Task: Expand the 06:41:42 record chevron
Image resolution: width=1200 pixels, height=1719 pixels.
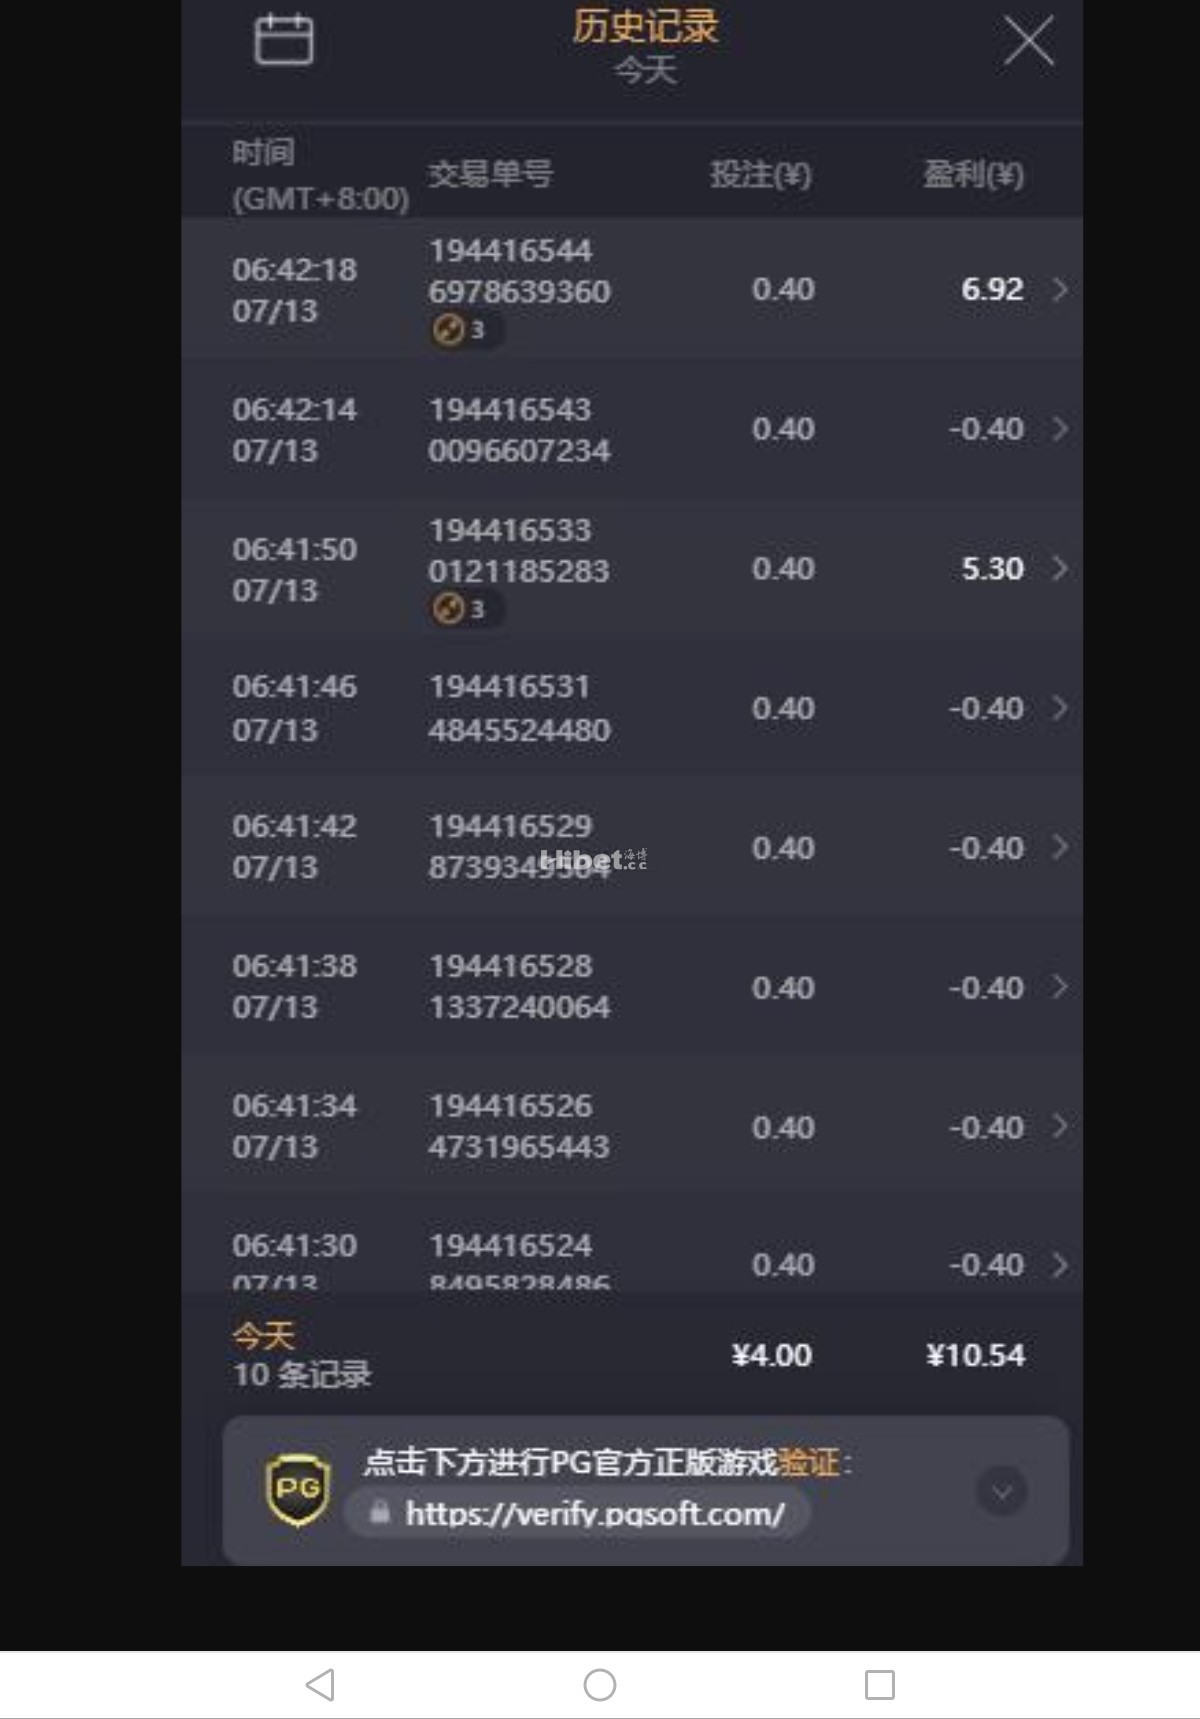Action: [1060, 848]
